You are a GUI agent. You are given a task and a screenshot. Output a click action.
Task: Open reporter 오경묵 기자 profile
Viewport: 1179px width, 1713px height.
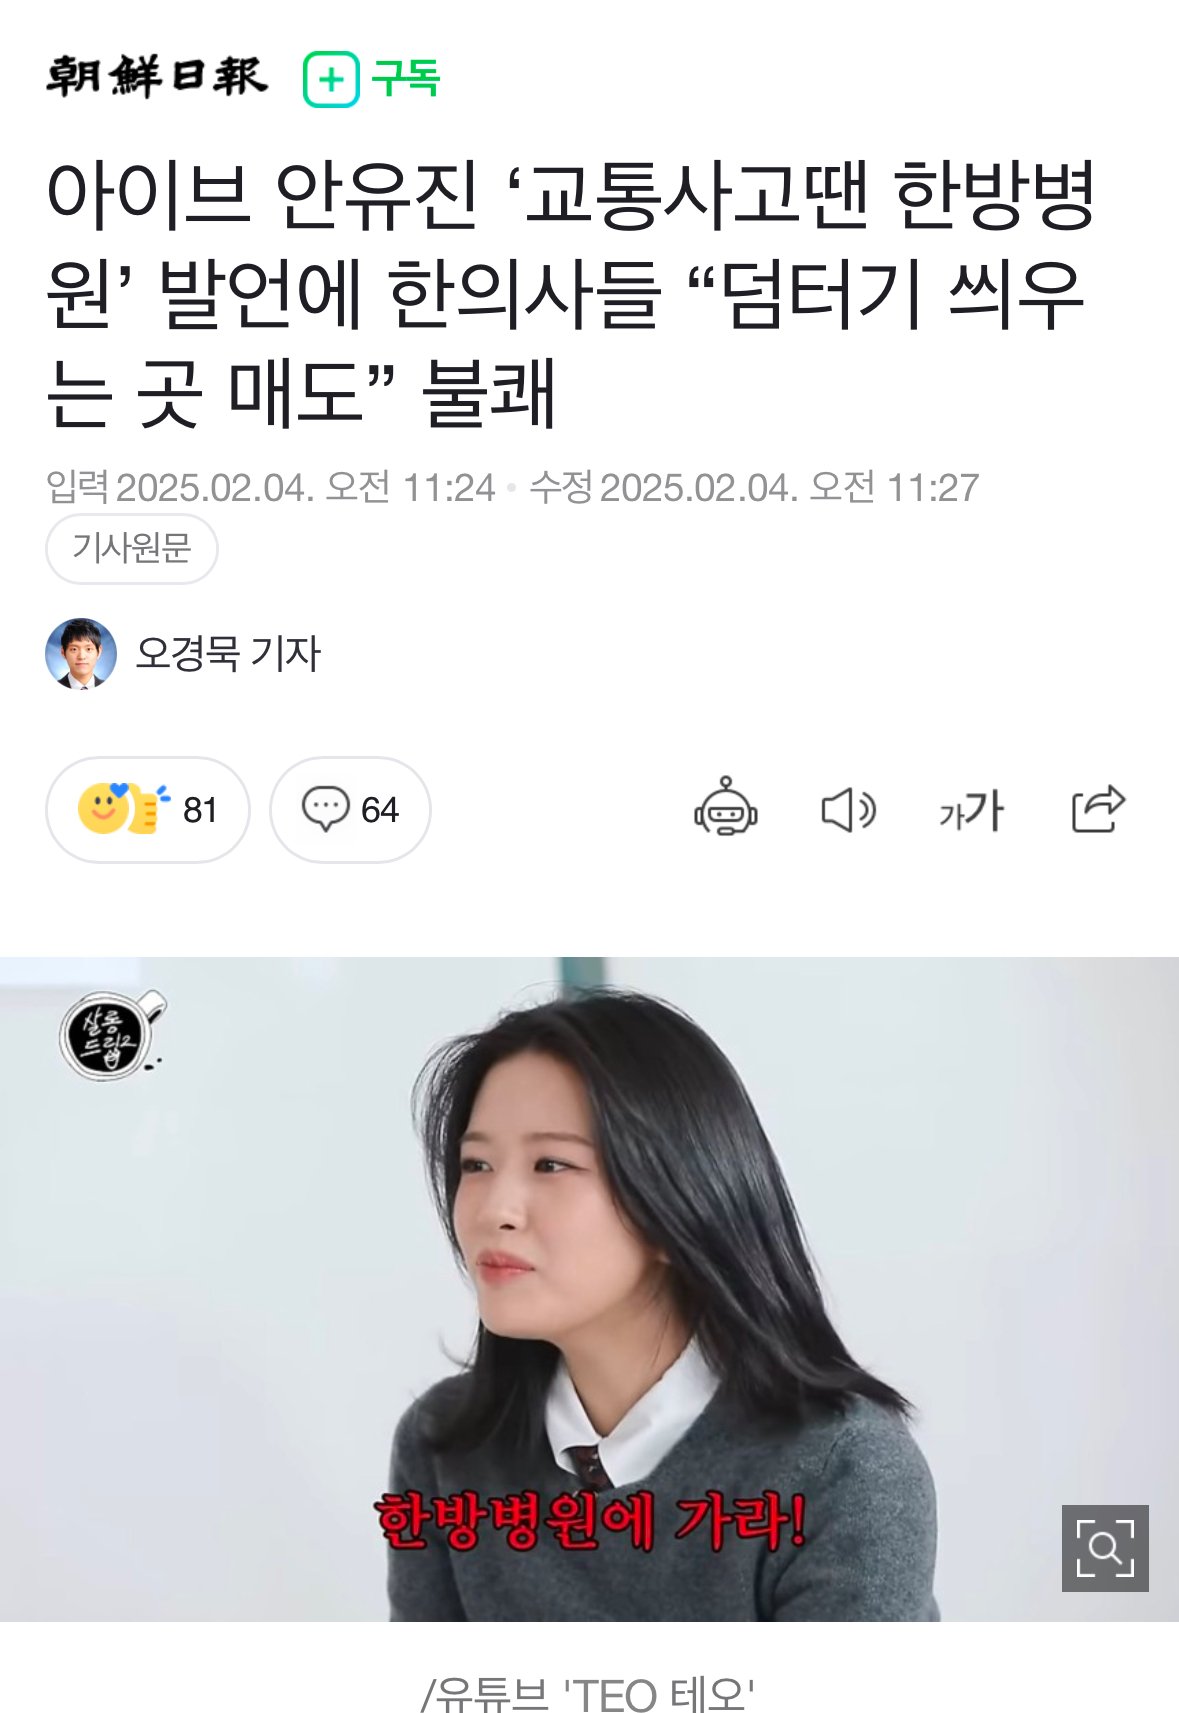228,653
